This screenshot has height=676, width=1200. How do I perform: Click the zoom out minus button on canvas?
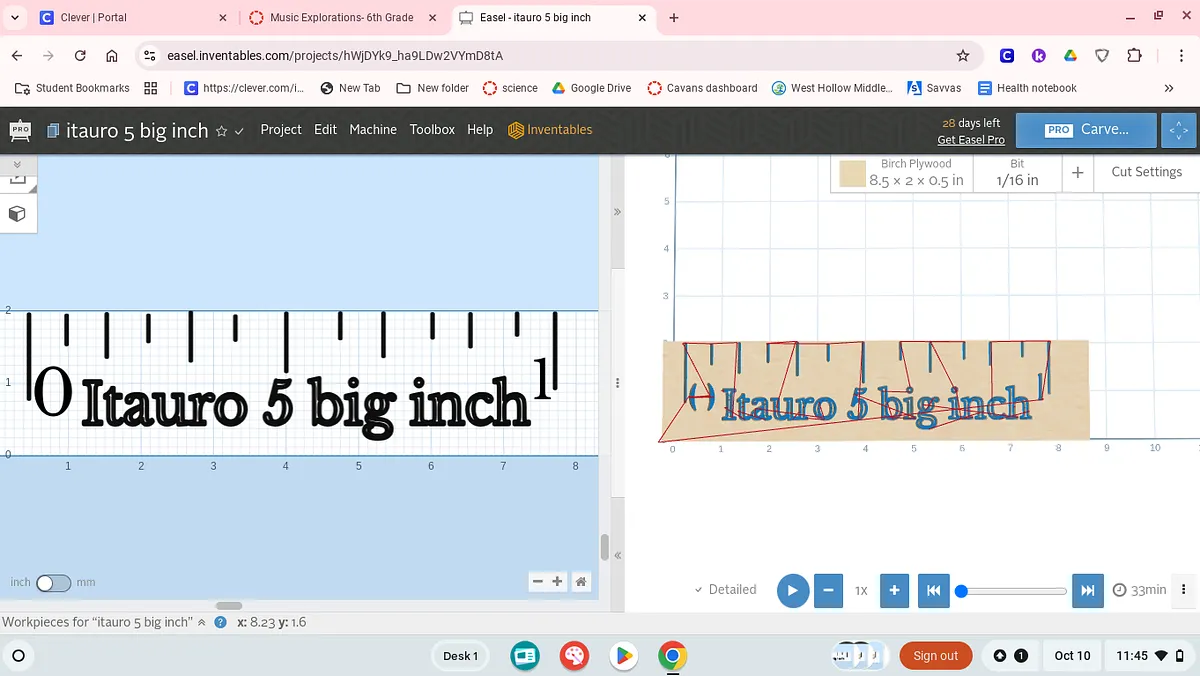[x=538, y=582]
